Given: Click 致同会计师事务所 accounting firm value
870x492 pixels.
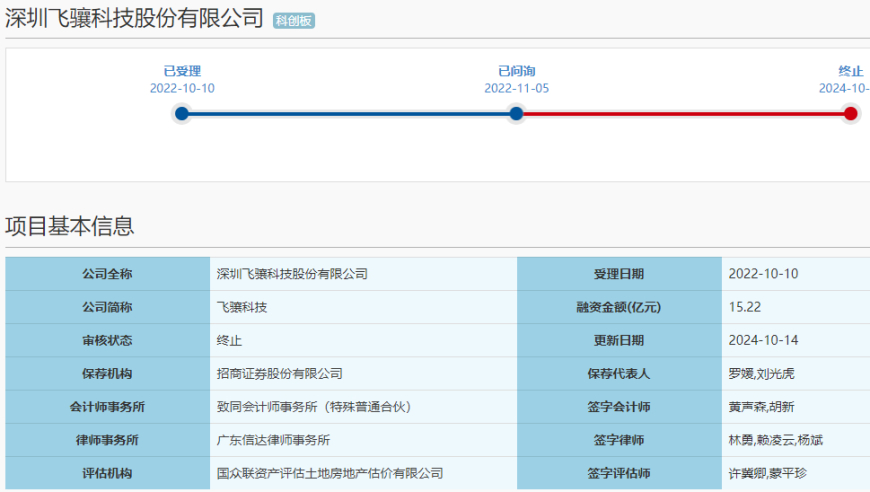Looking at the screenshot, I should [x=314, y=407].
